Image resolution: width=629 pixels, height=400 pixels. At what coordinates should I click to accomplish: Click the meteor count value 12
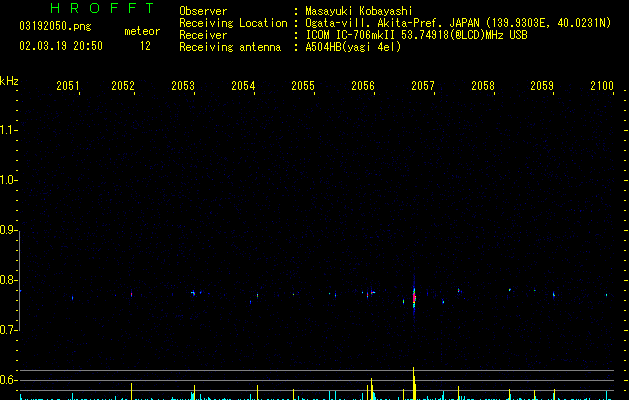tap(145, 46)
